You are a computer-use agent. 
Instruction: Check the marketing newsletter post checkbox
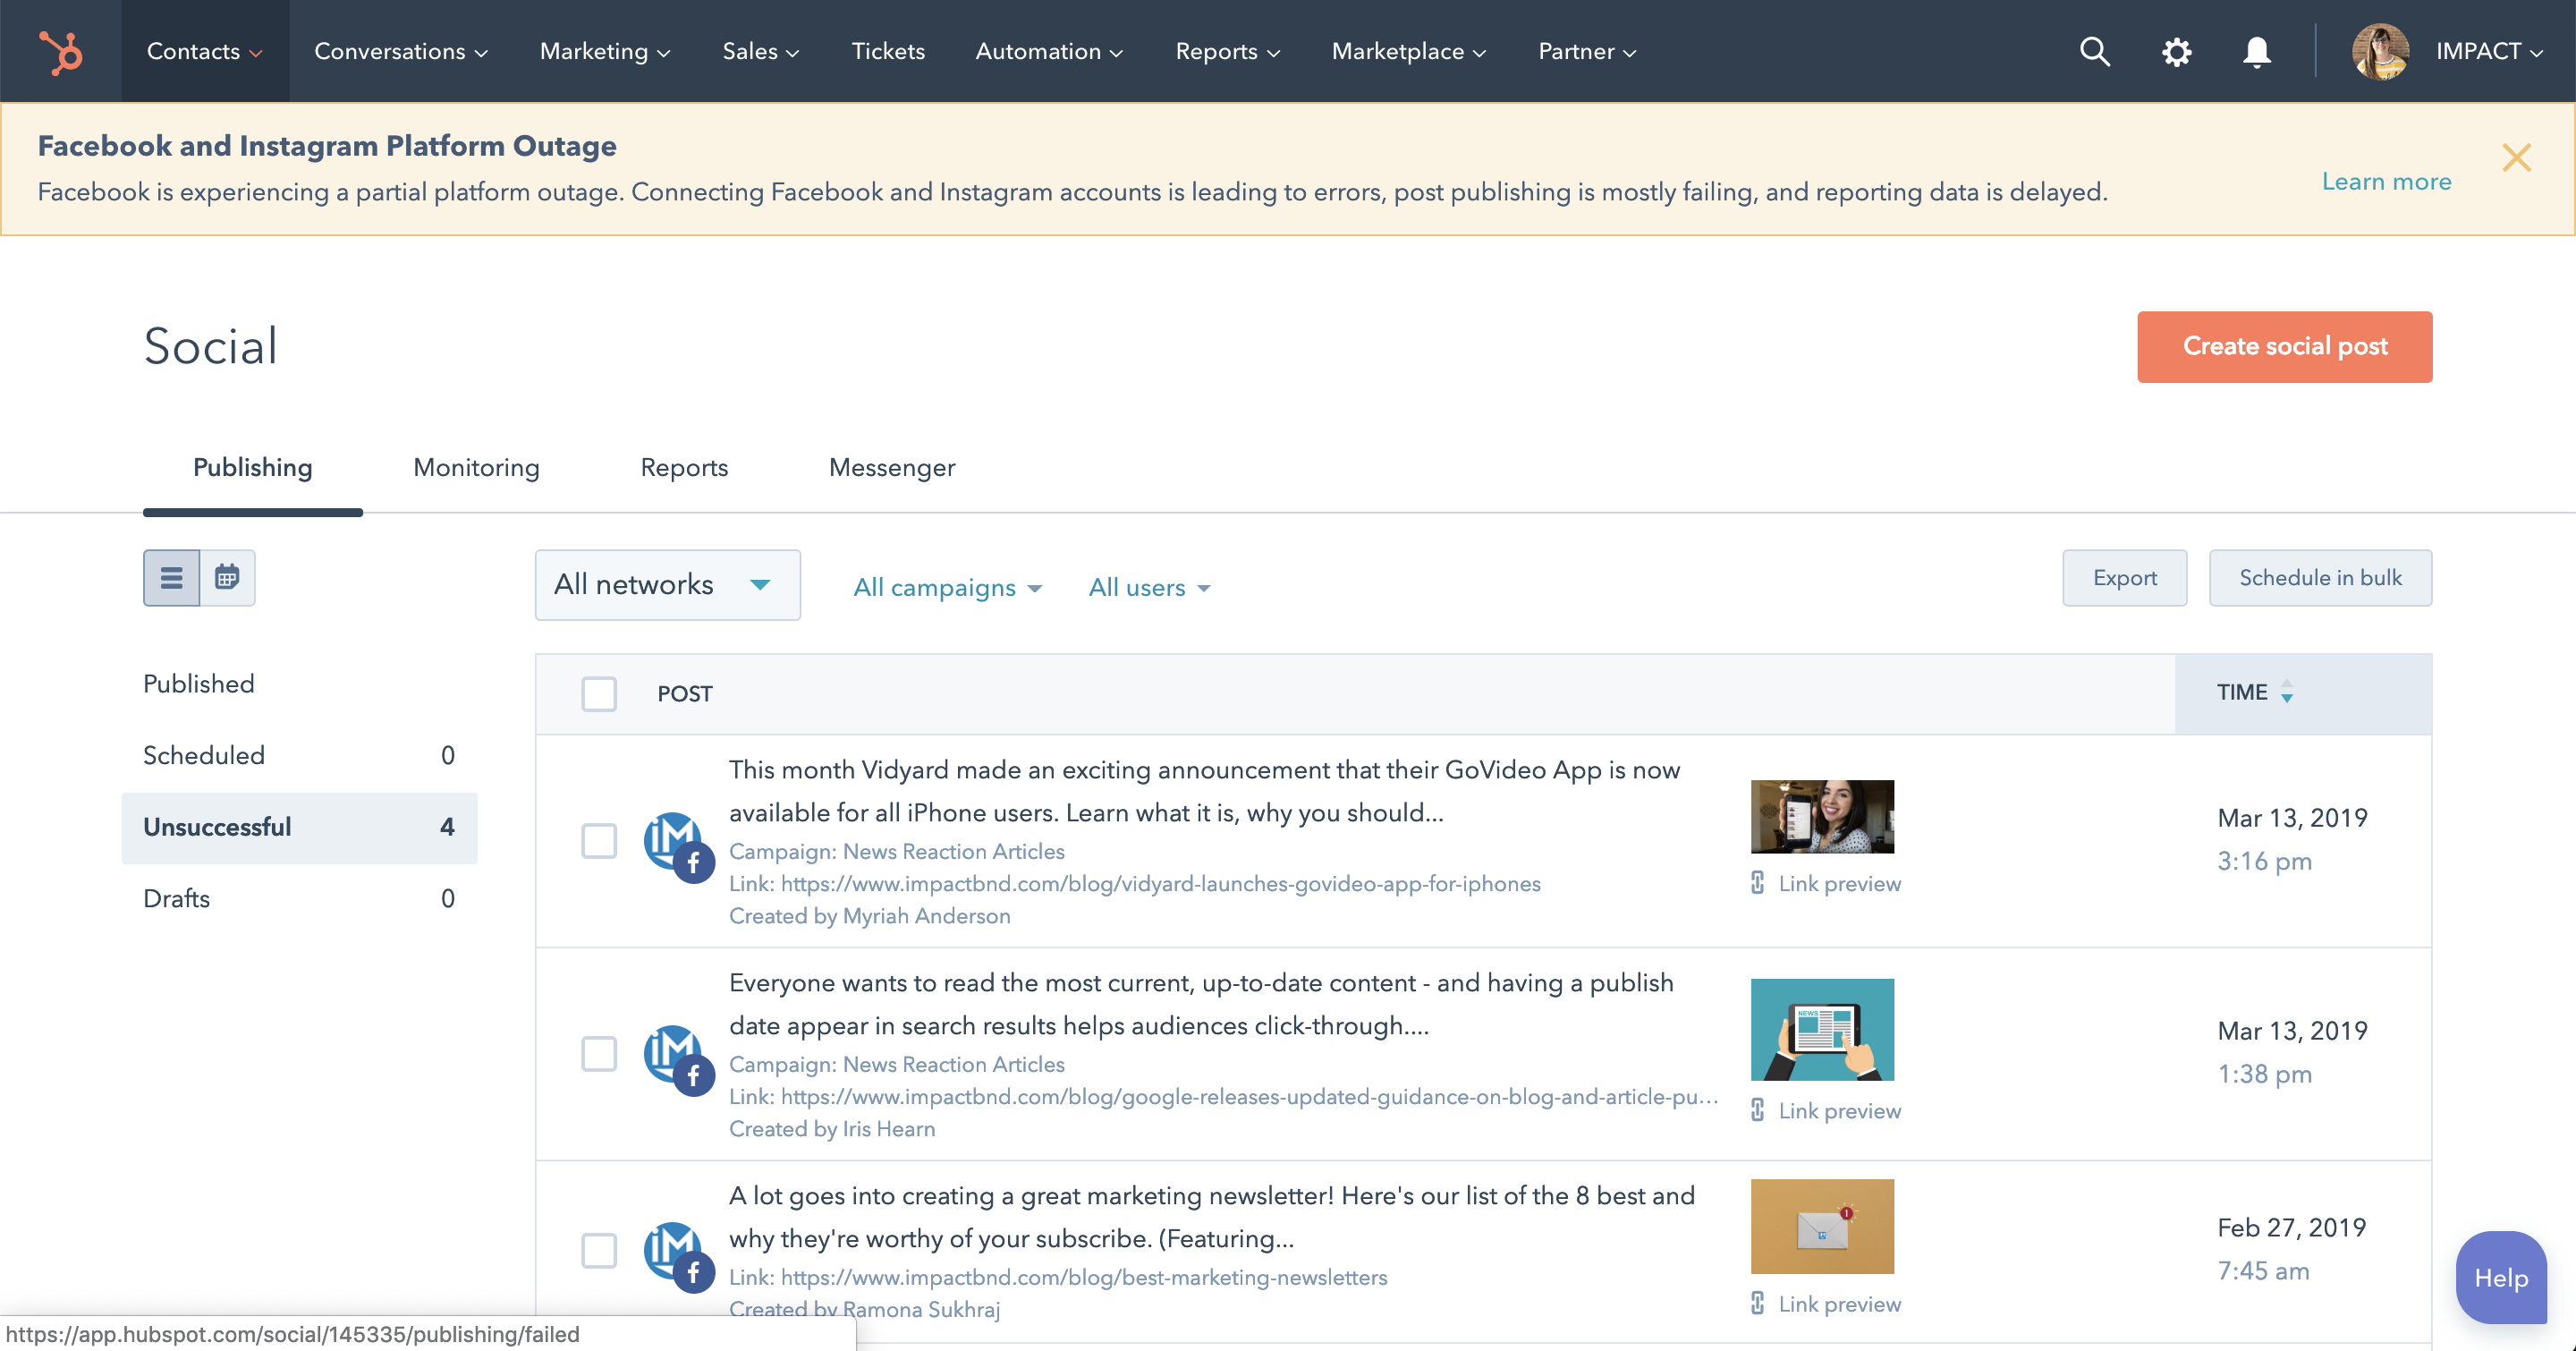[x=599, y=1251]
